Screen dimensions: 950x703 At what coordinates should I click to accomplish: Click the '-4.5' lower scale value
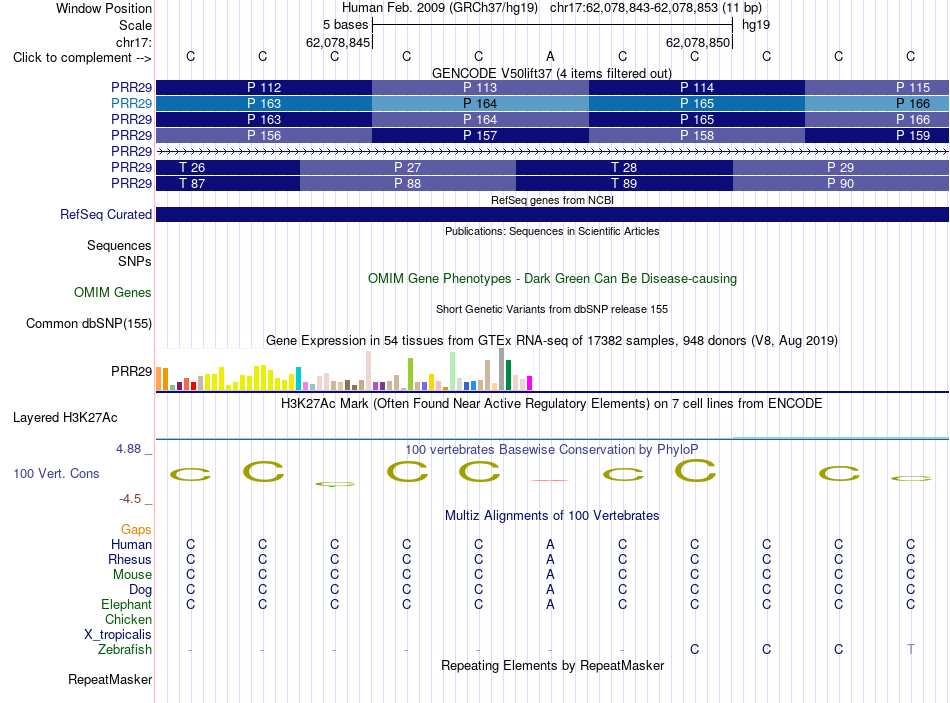point(130,499)
